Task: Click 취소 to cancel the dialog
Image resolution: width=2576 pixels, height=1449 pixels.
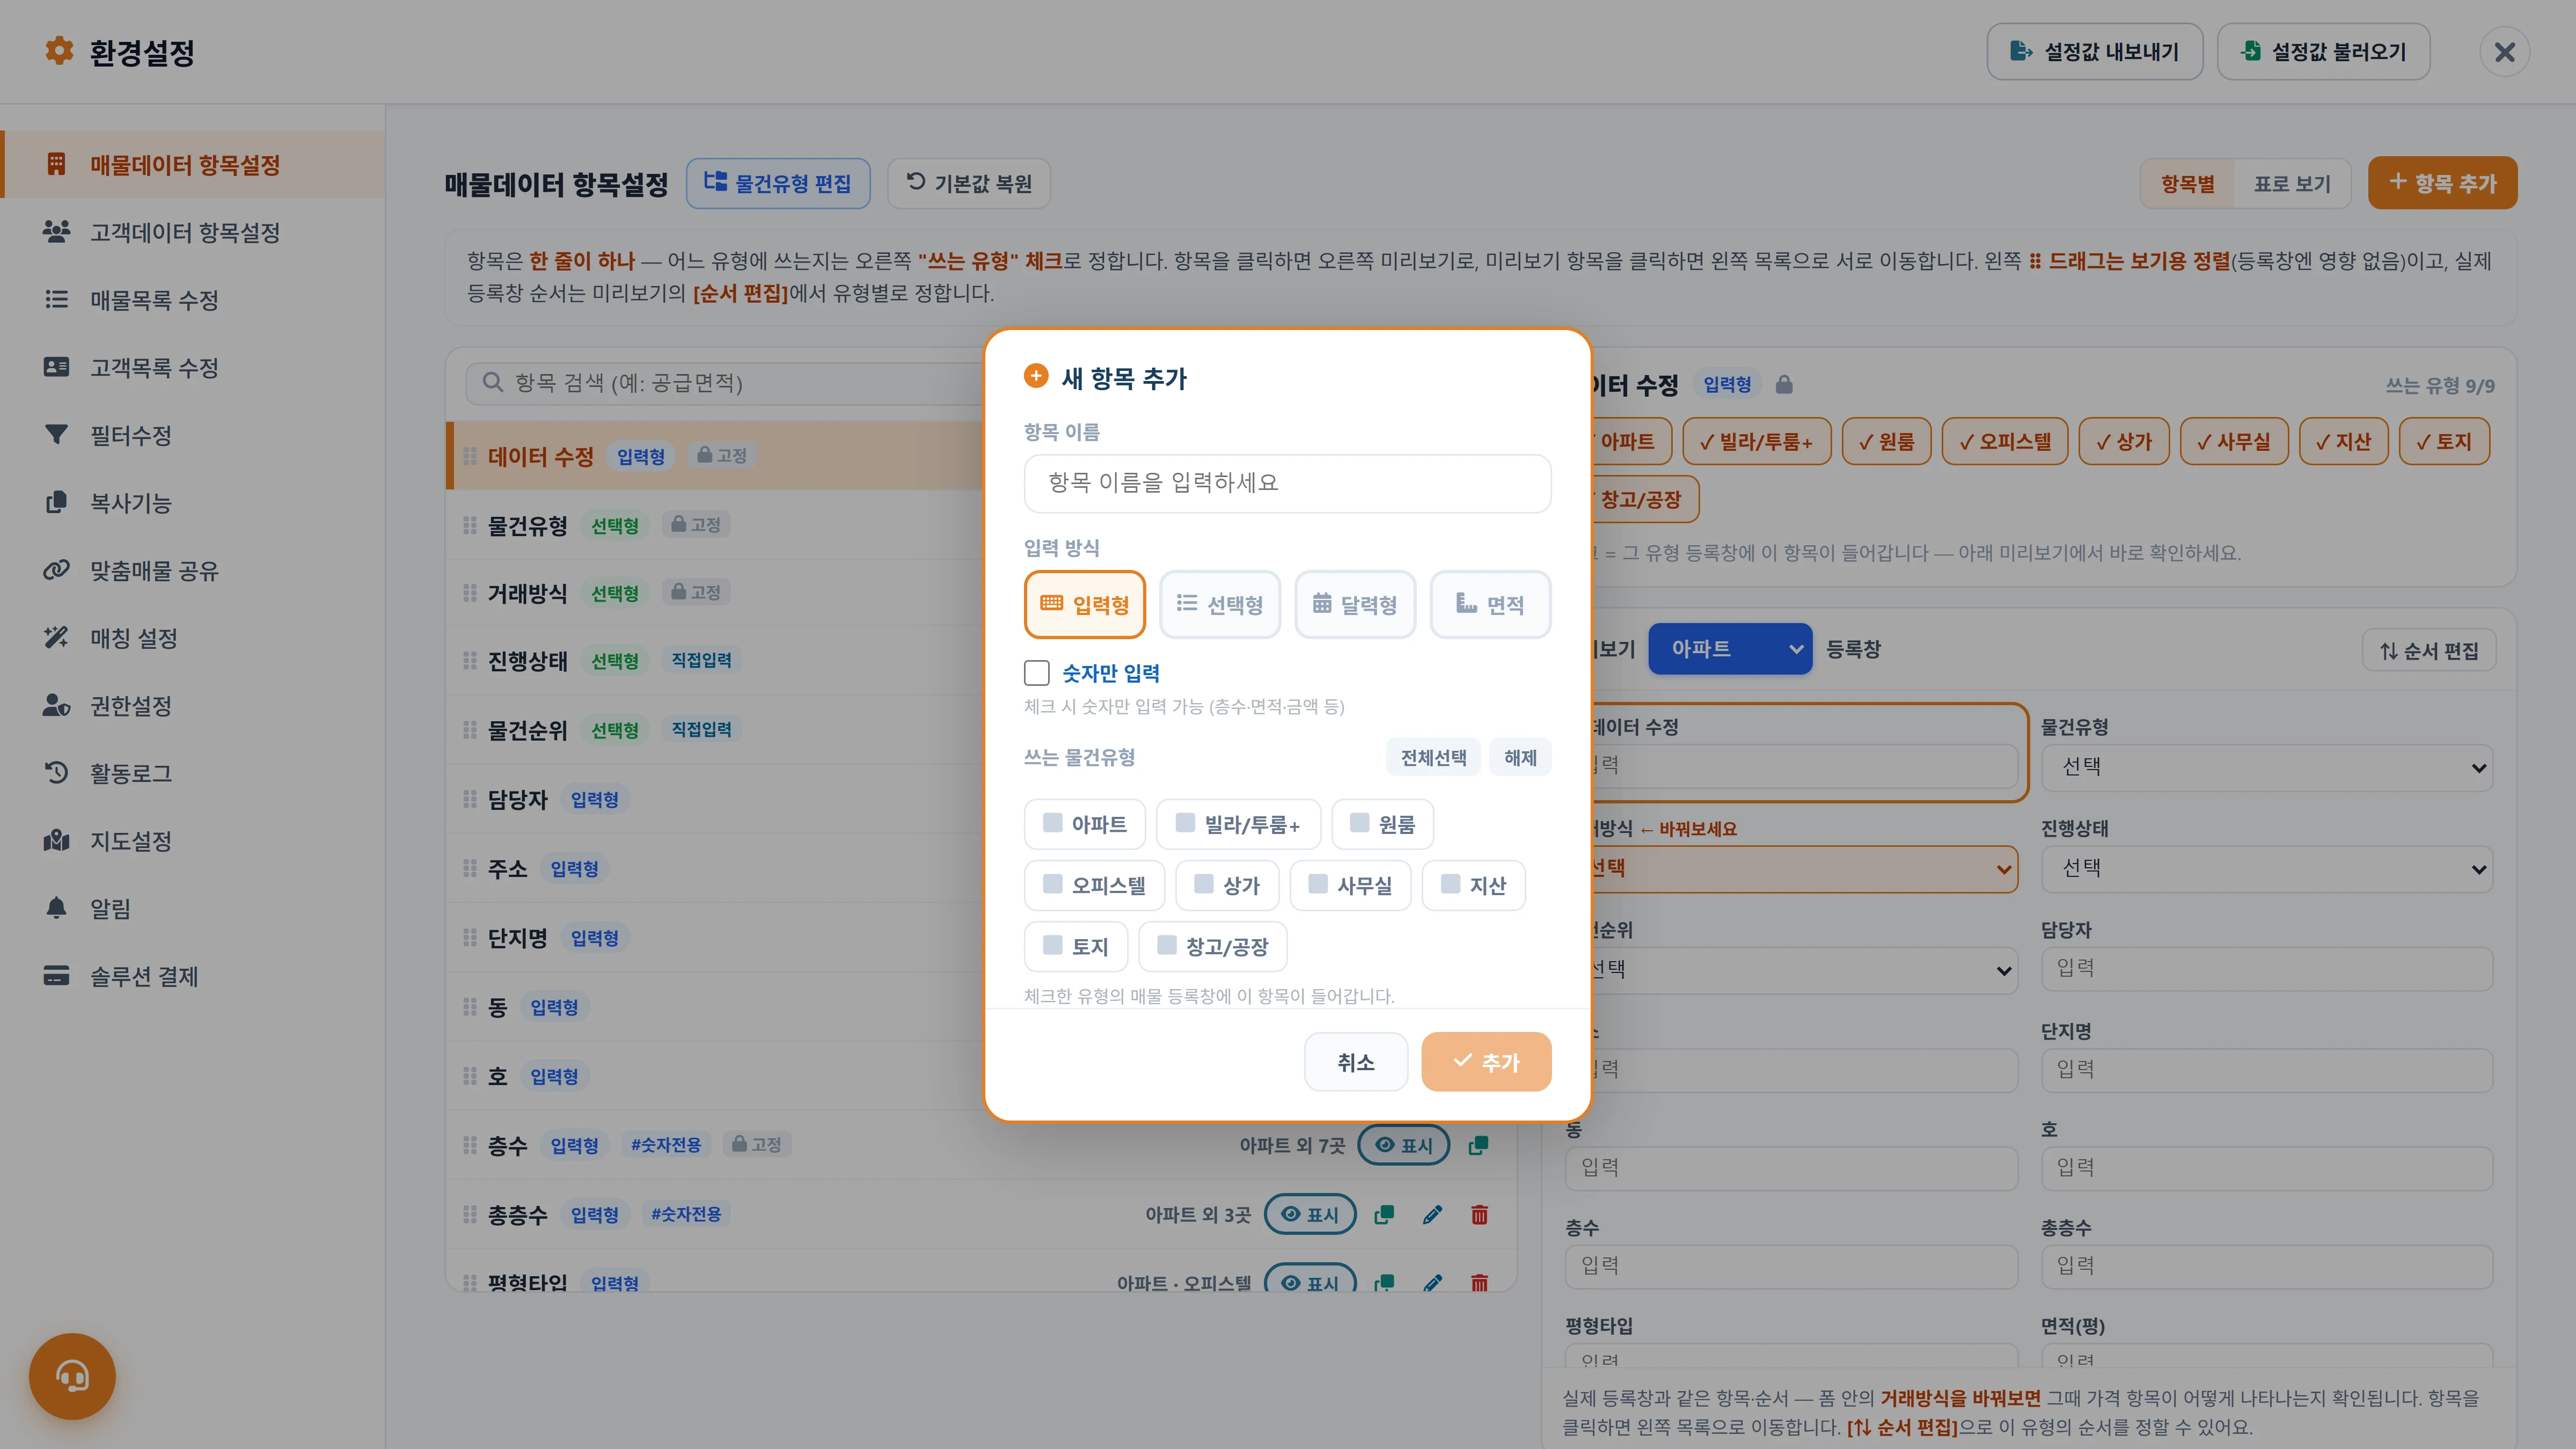Action: [x=1356, y=1062]
